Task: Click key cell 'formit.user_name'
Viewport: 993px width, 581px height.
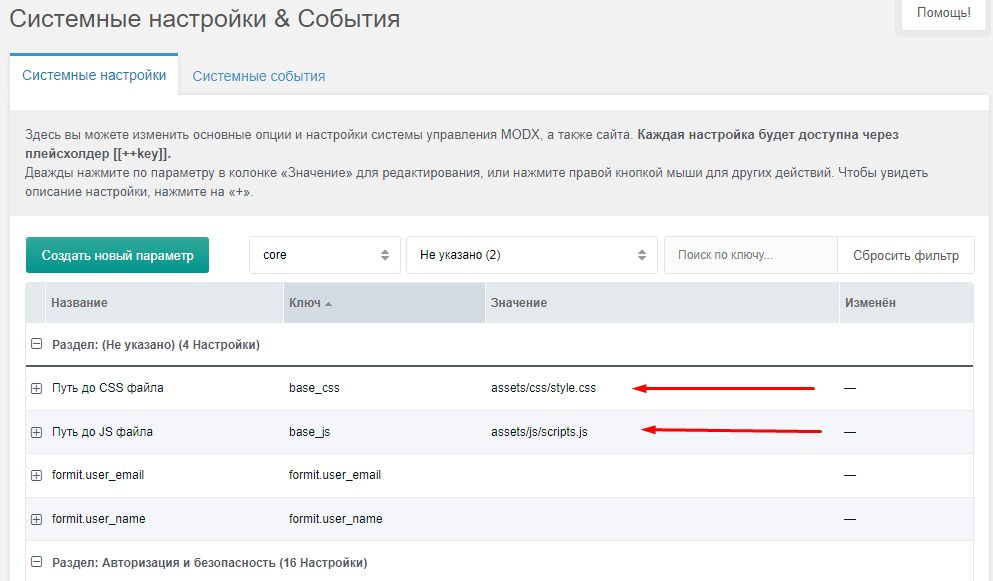Action: [x=336, y=518]
